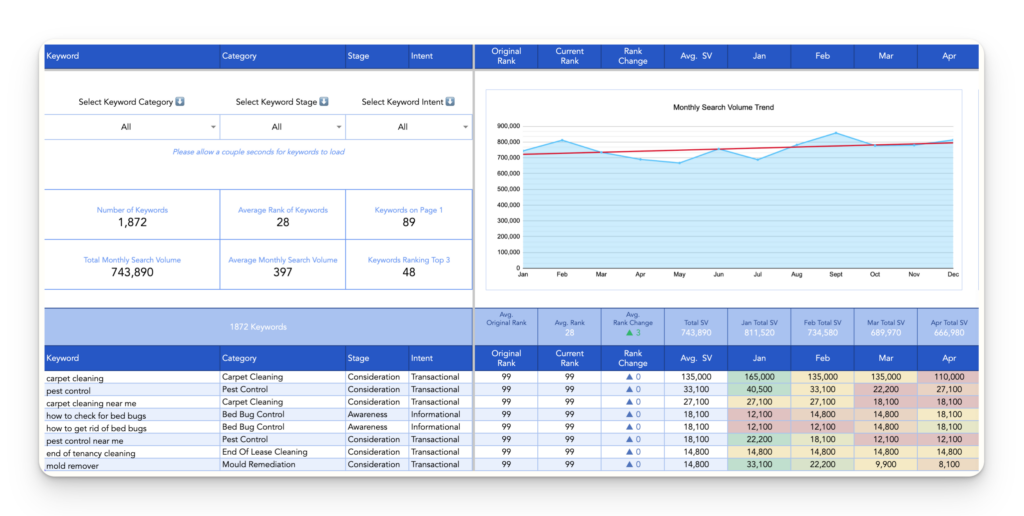Open the Keyword Intent dropdown set to All
Screen dimensions: 1024x516
coord(409,127)
